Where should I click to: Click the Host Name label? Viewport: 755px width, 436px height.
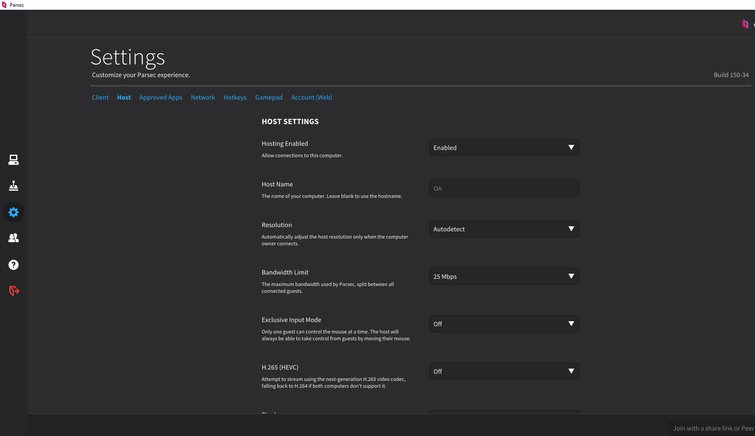[277, 185]
